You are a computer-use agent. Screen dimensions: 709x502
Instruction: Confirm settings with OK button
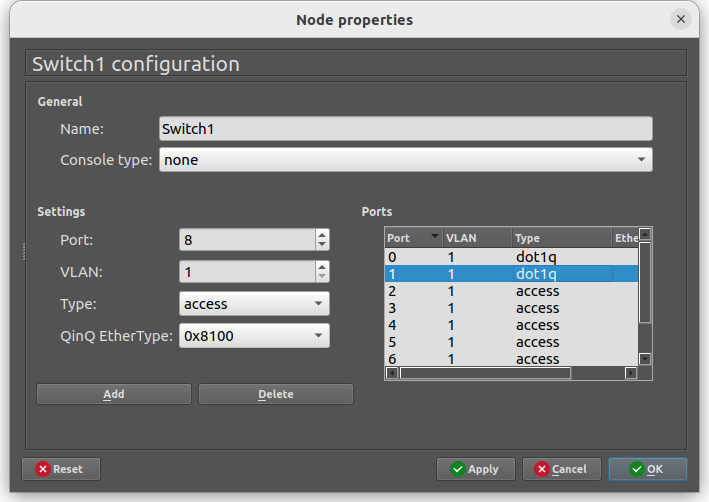point(648,469)
